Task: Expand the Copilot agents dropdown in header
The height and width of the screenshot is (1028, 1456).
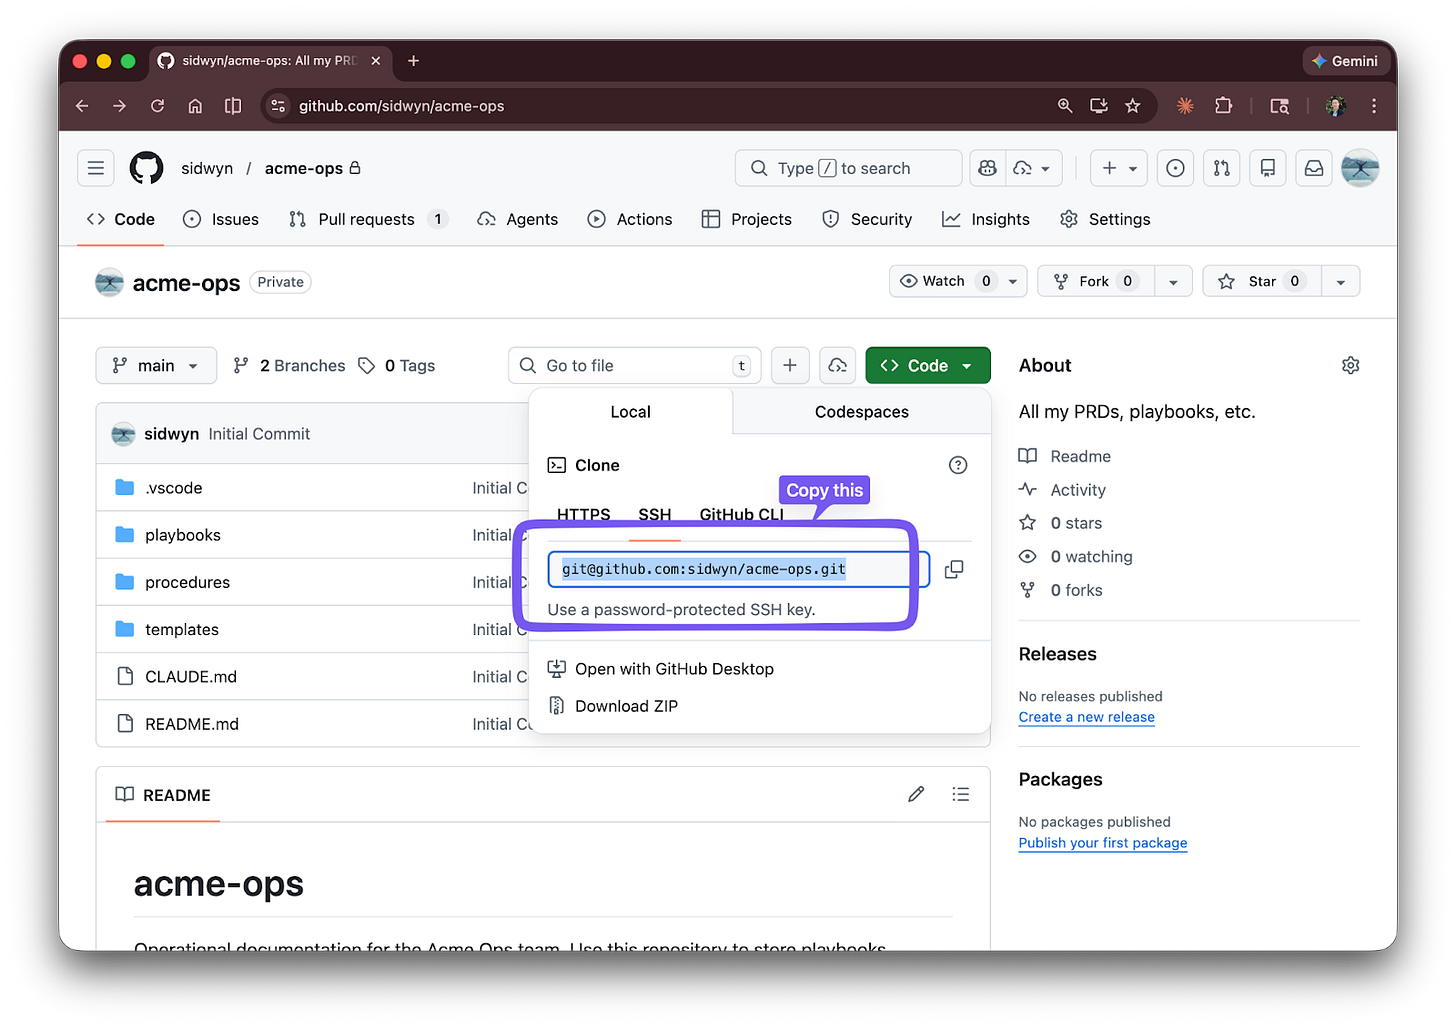Action: 1034,168
